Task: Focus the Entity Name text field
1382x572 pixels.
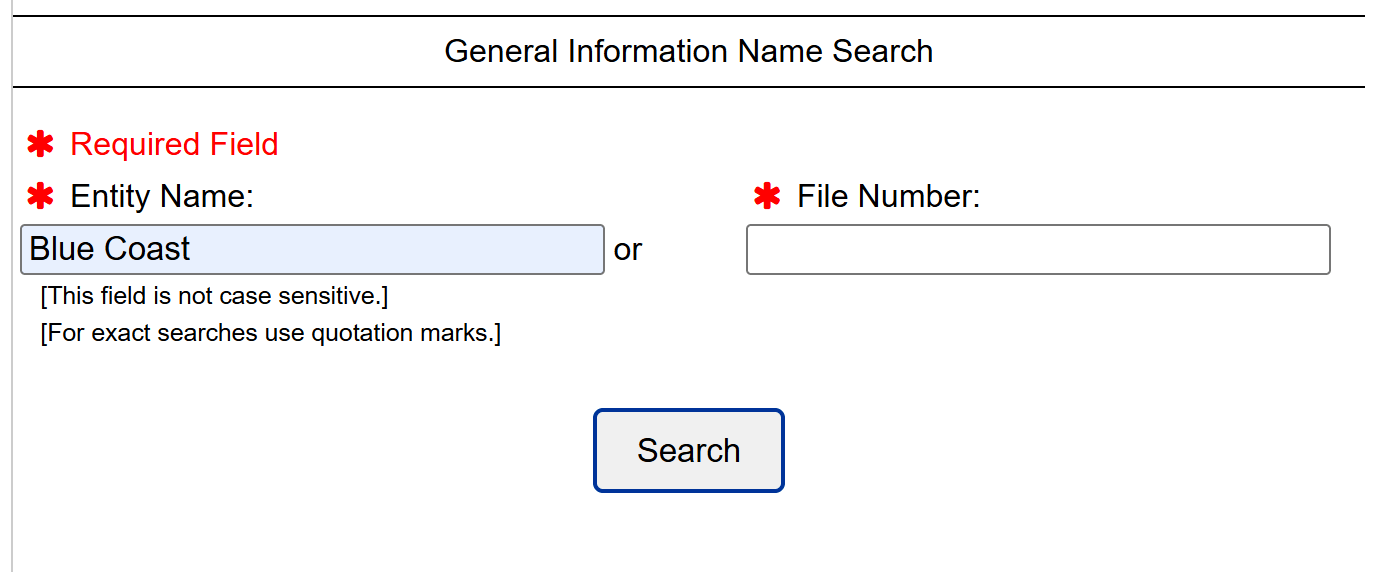Action: [312, 249]
